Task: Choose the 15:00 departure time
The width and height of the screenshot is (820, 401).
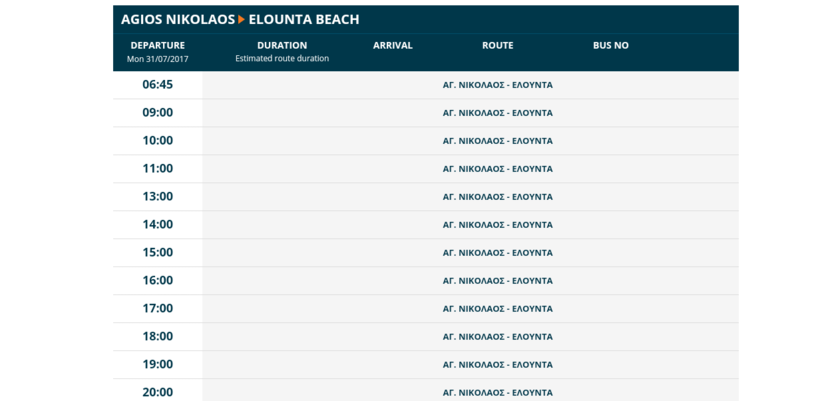Action: coord(157,253)
